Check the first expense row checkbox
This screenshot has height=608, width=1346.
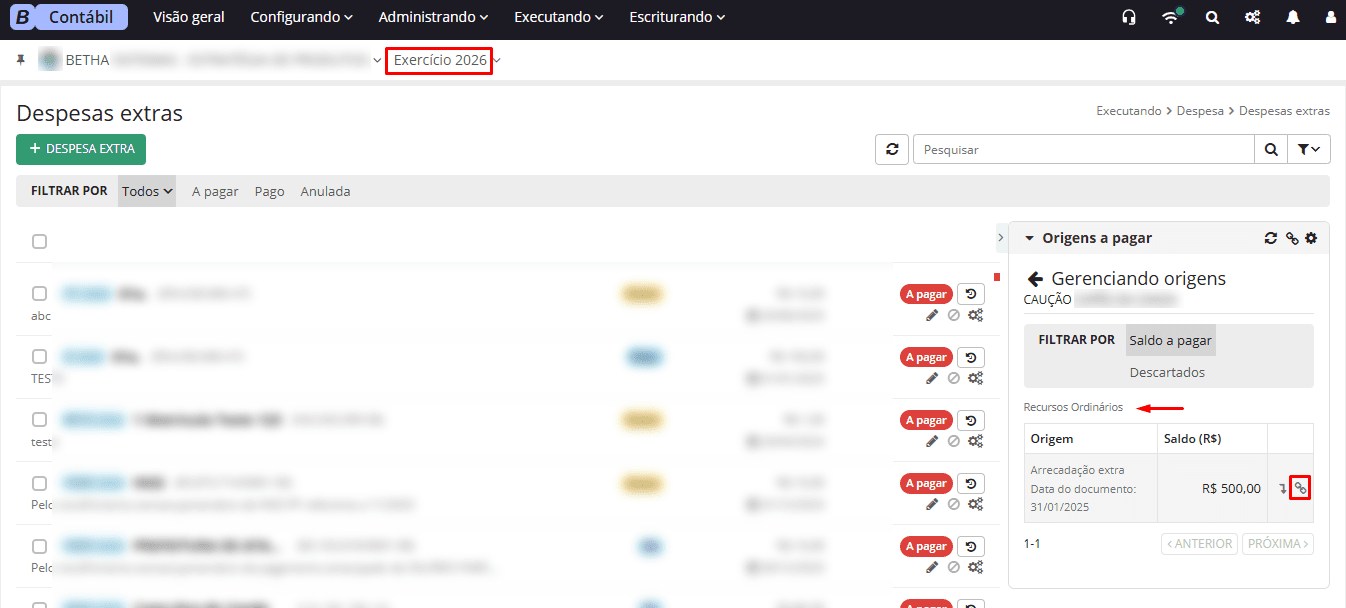click(x=39, y=294)
